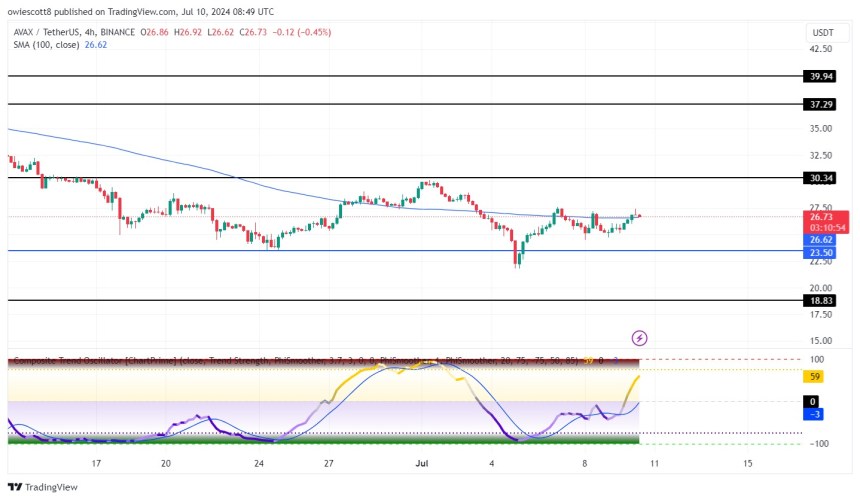The height and width of the screenshot is (500, 860).
Task: Click the oscillator value label 59
Action: (x=814, y=377)
